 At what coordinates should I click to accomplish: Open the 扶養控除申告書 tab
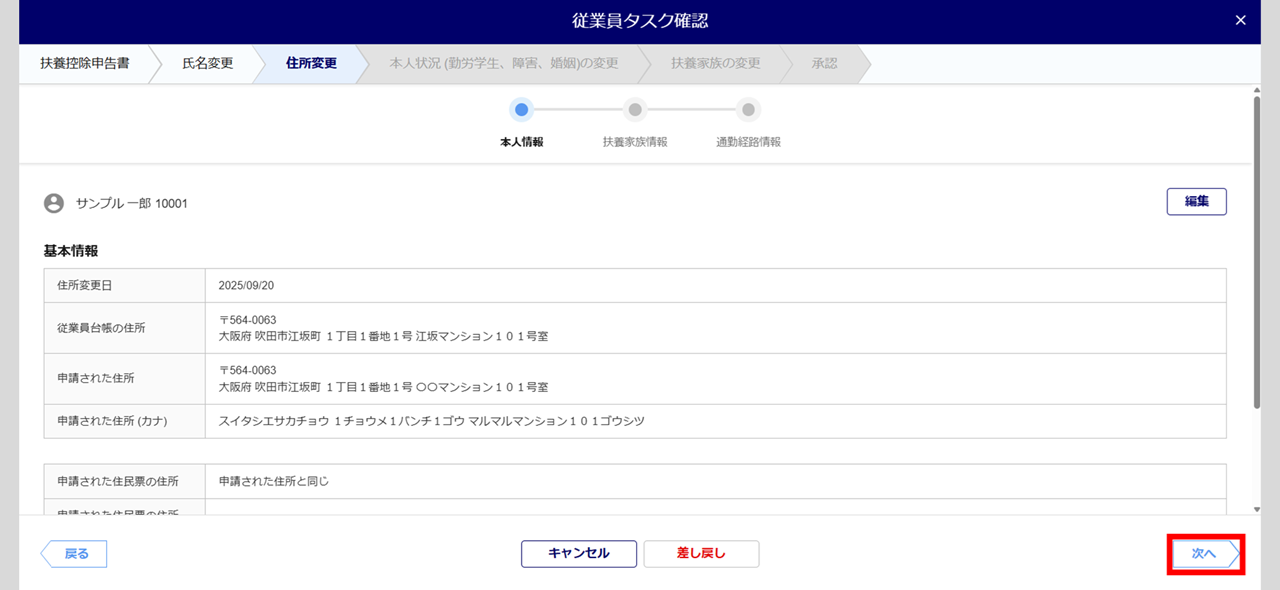tap(85, 63)
